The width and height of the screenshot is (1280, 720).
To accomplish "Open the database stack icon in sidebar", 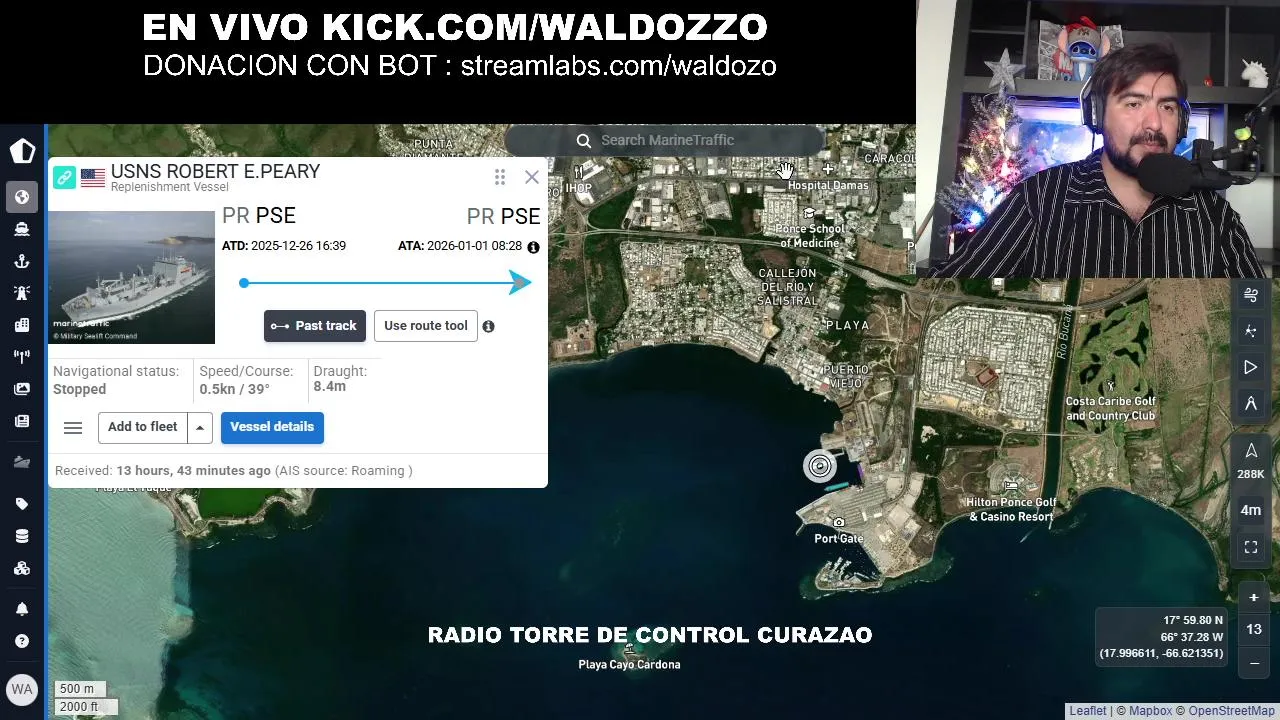I will 22,536.
